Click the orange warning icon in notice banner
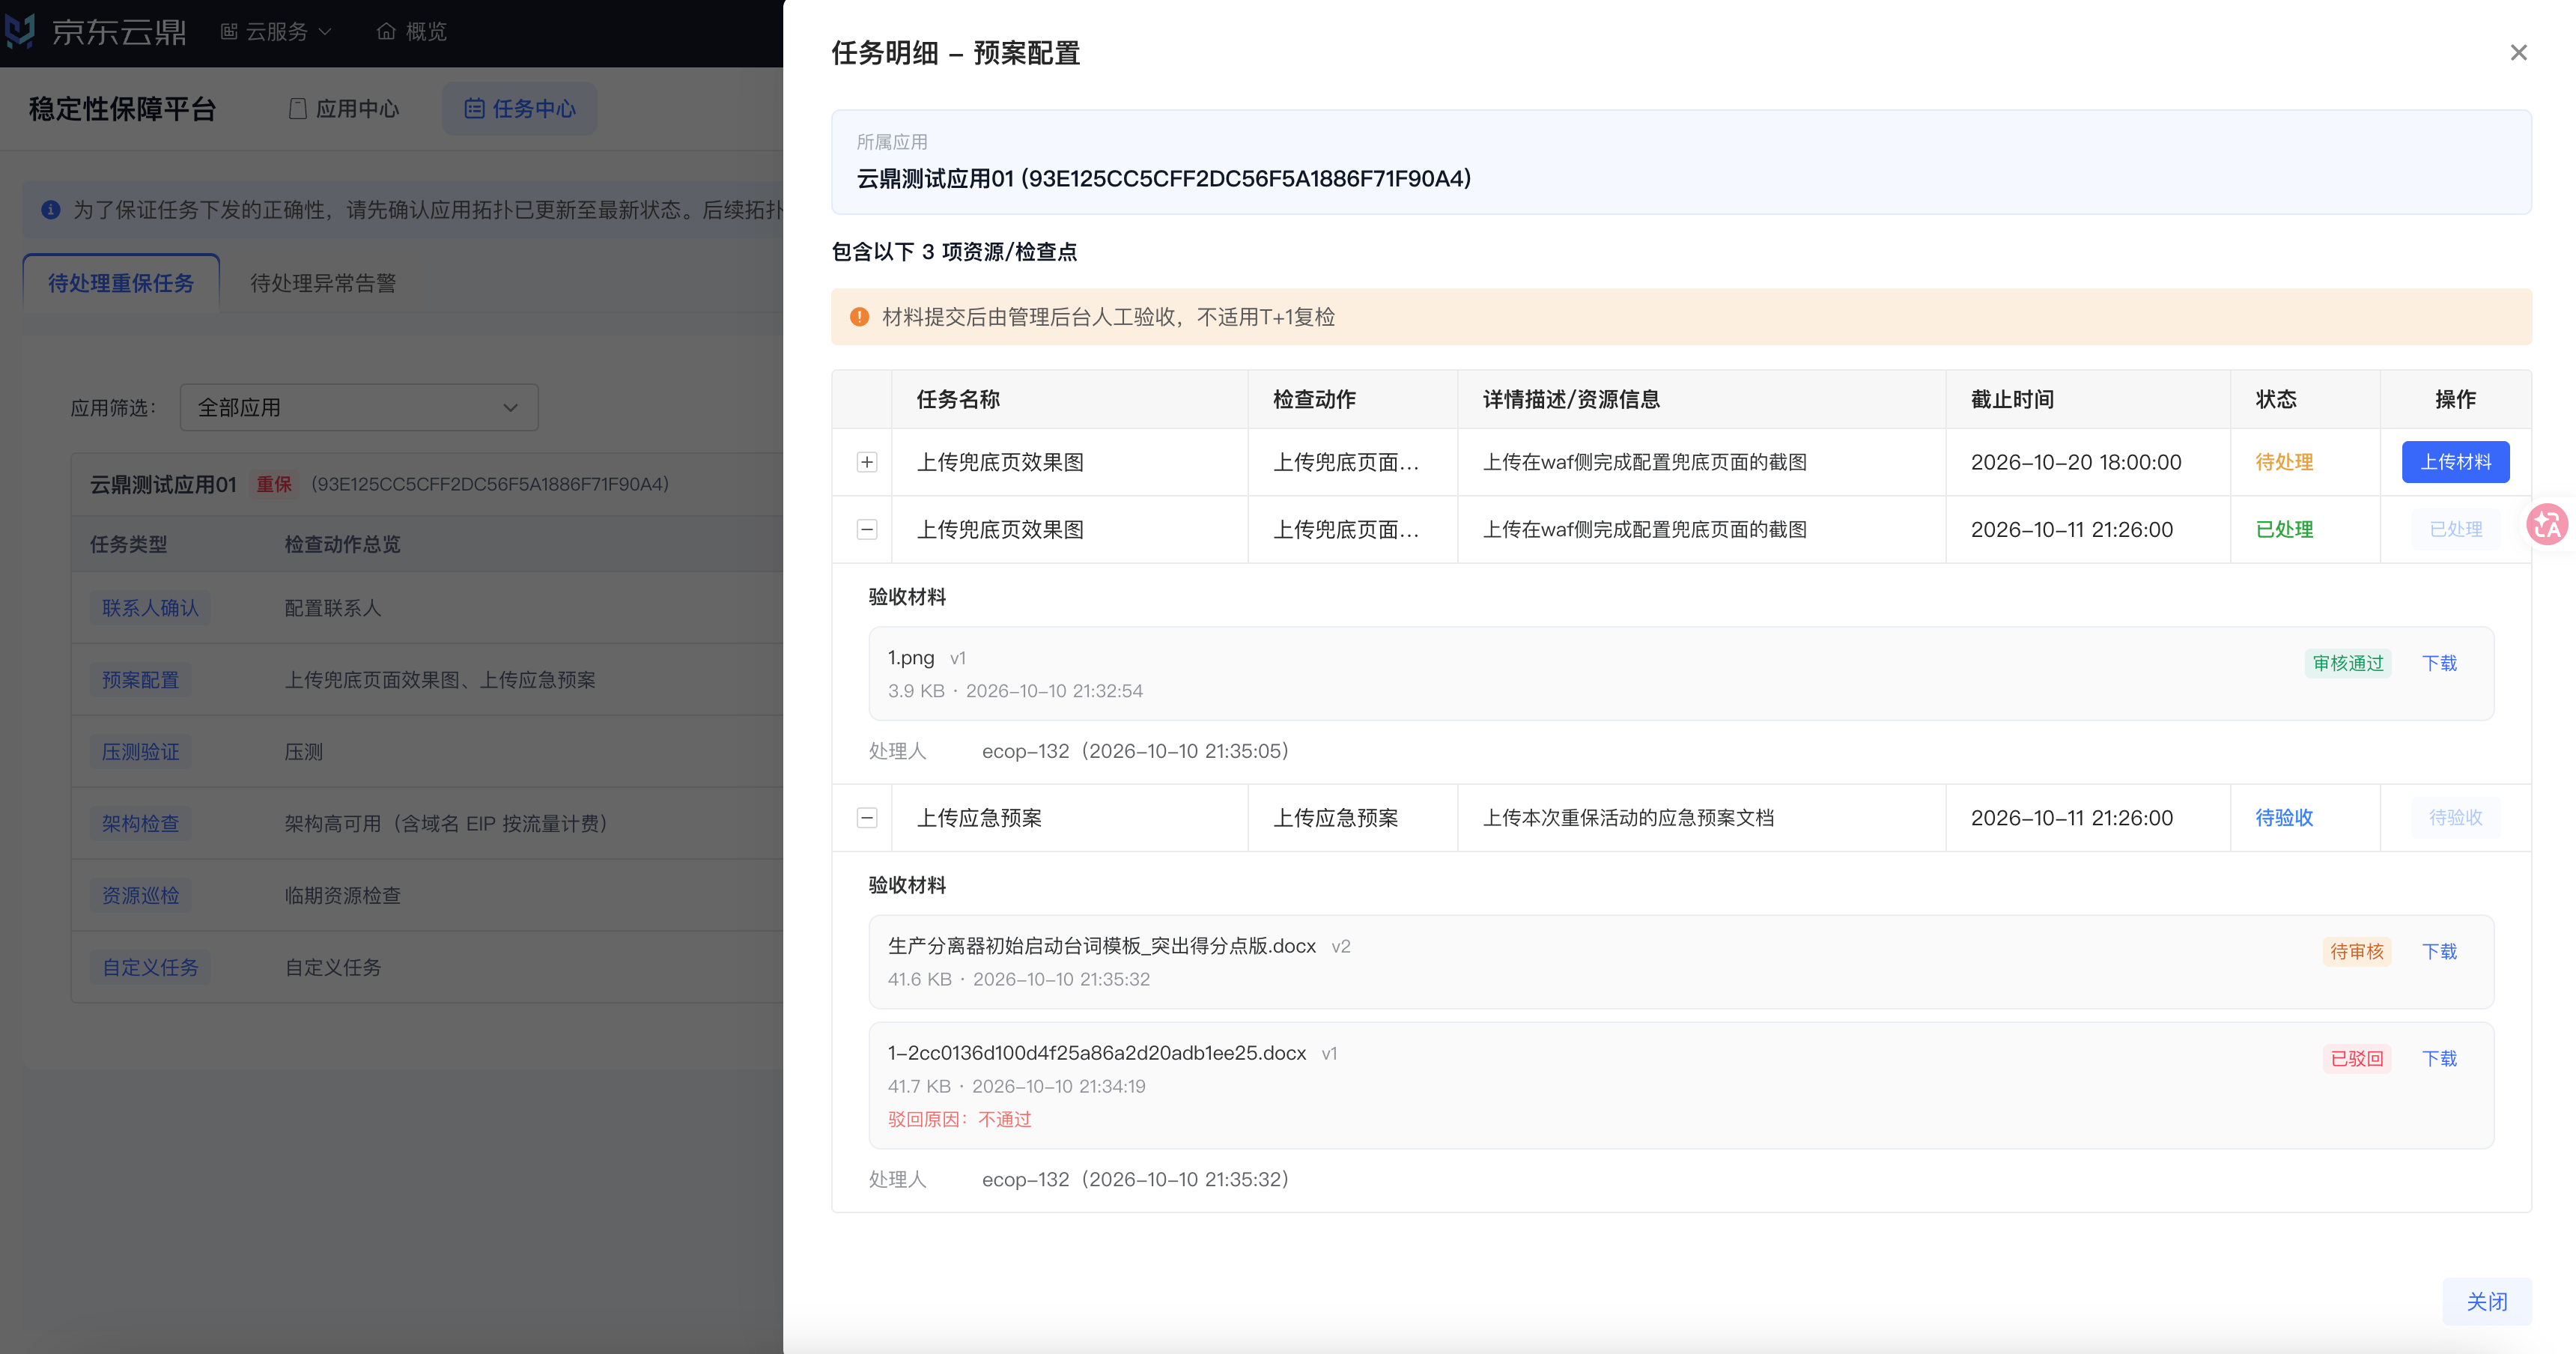2576x1354 pixels. [859, 317]
